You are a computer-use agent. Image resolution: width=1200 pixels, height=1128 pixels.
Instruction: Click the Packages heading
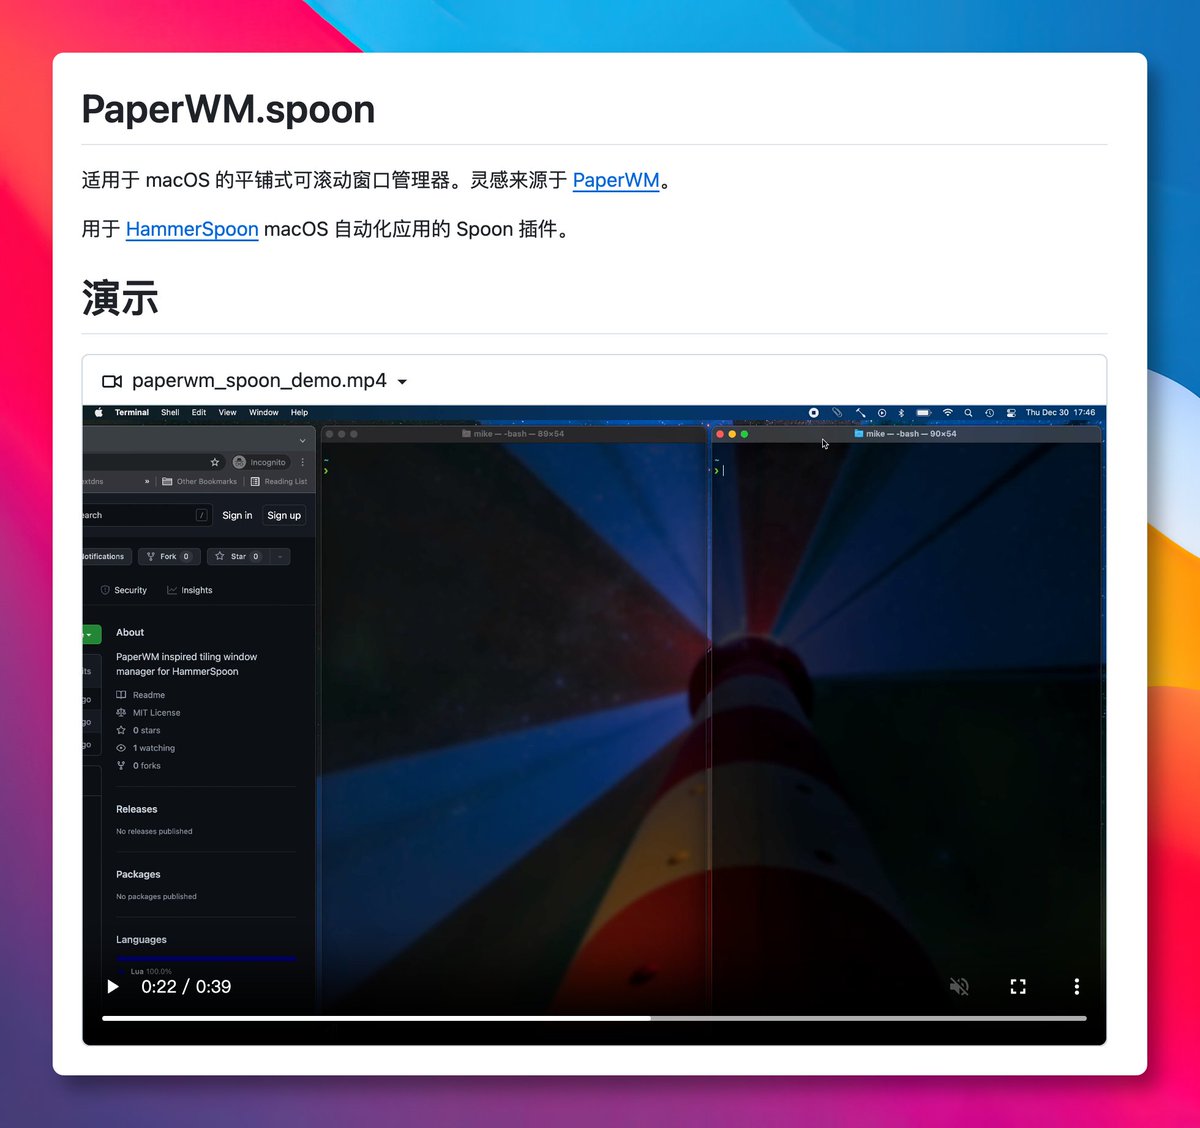138,874
